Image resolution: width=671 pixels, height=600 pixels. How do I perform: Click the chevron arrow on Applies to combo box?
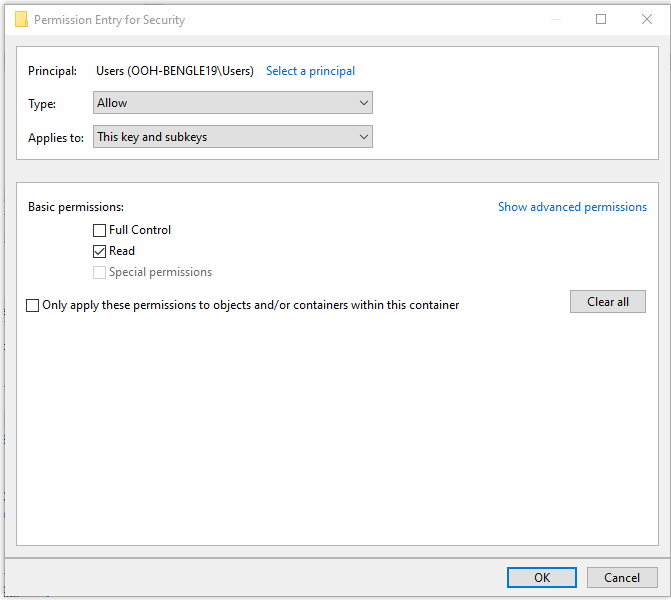(x=364, y=137)
